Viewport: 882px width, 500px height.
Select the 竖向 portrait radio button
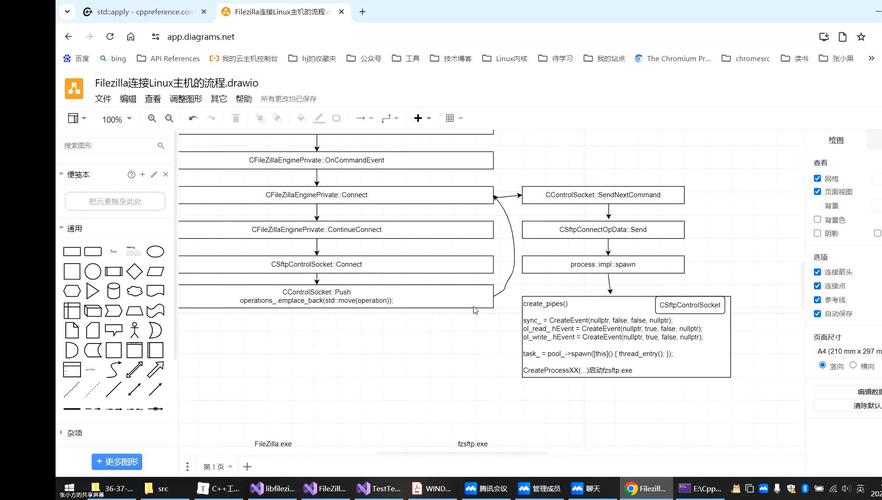[x=822, y=365]
